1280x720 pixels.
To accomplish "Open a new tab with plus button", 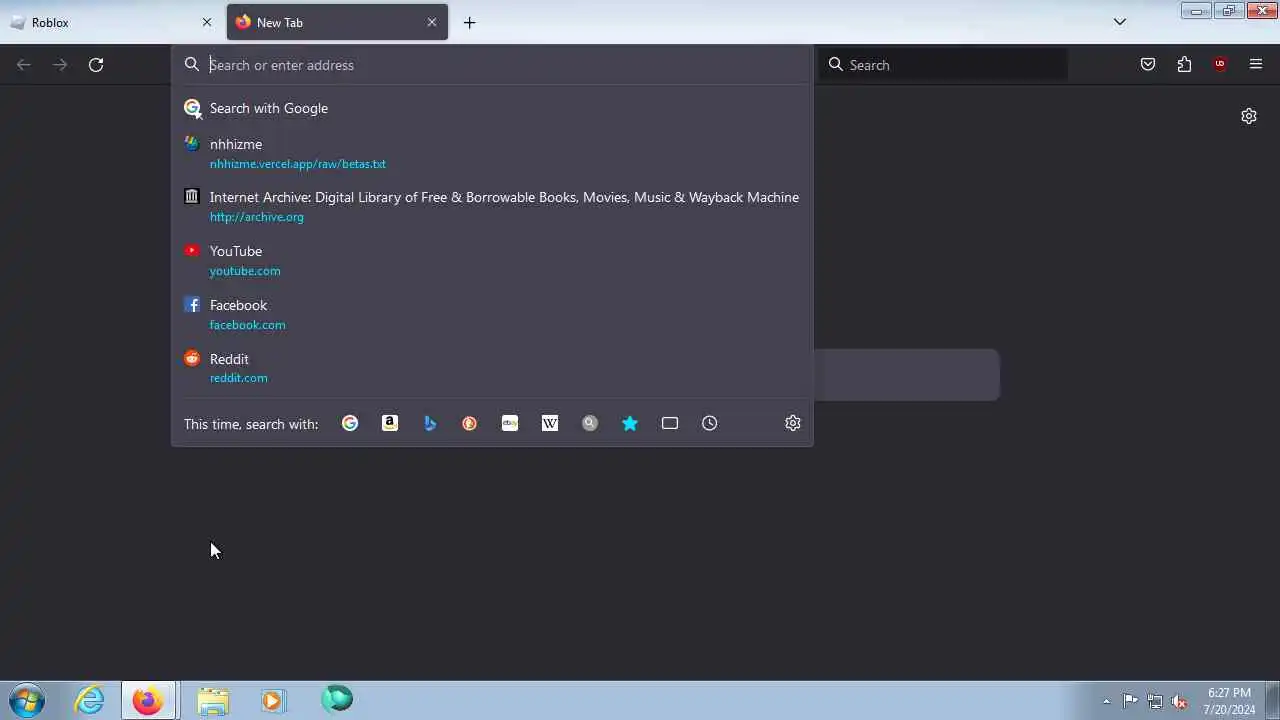I will point(469,22).
